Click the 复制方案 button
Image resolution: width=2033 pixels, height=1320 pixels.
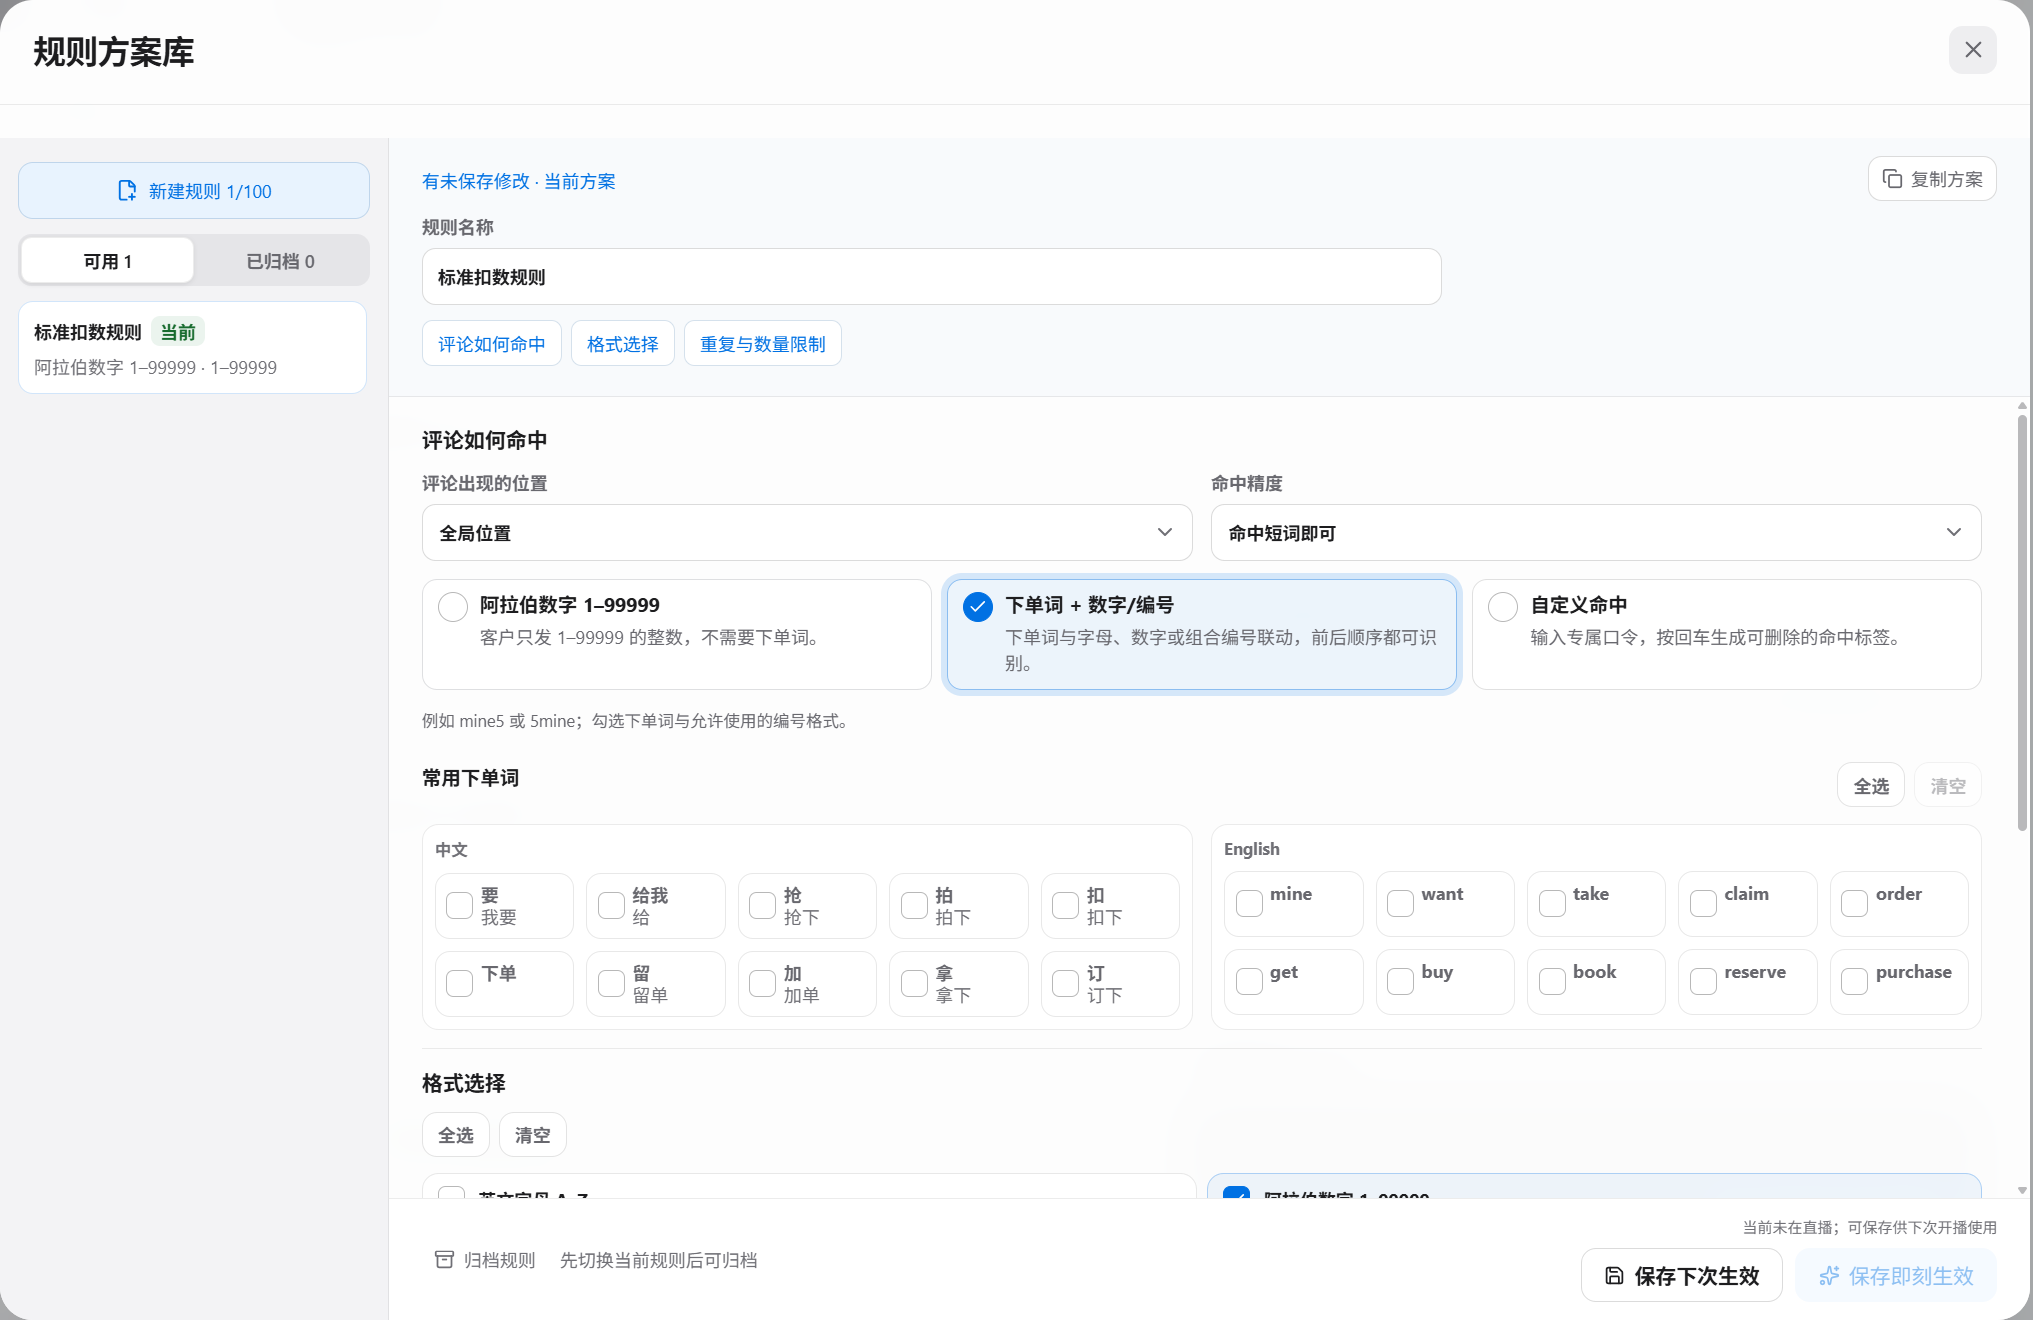click(x=1931, y=179)
